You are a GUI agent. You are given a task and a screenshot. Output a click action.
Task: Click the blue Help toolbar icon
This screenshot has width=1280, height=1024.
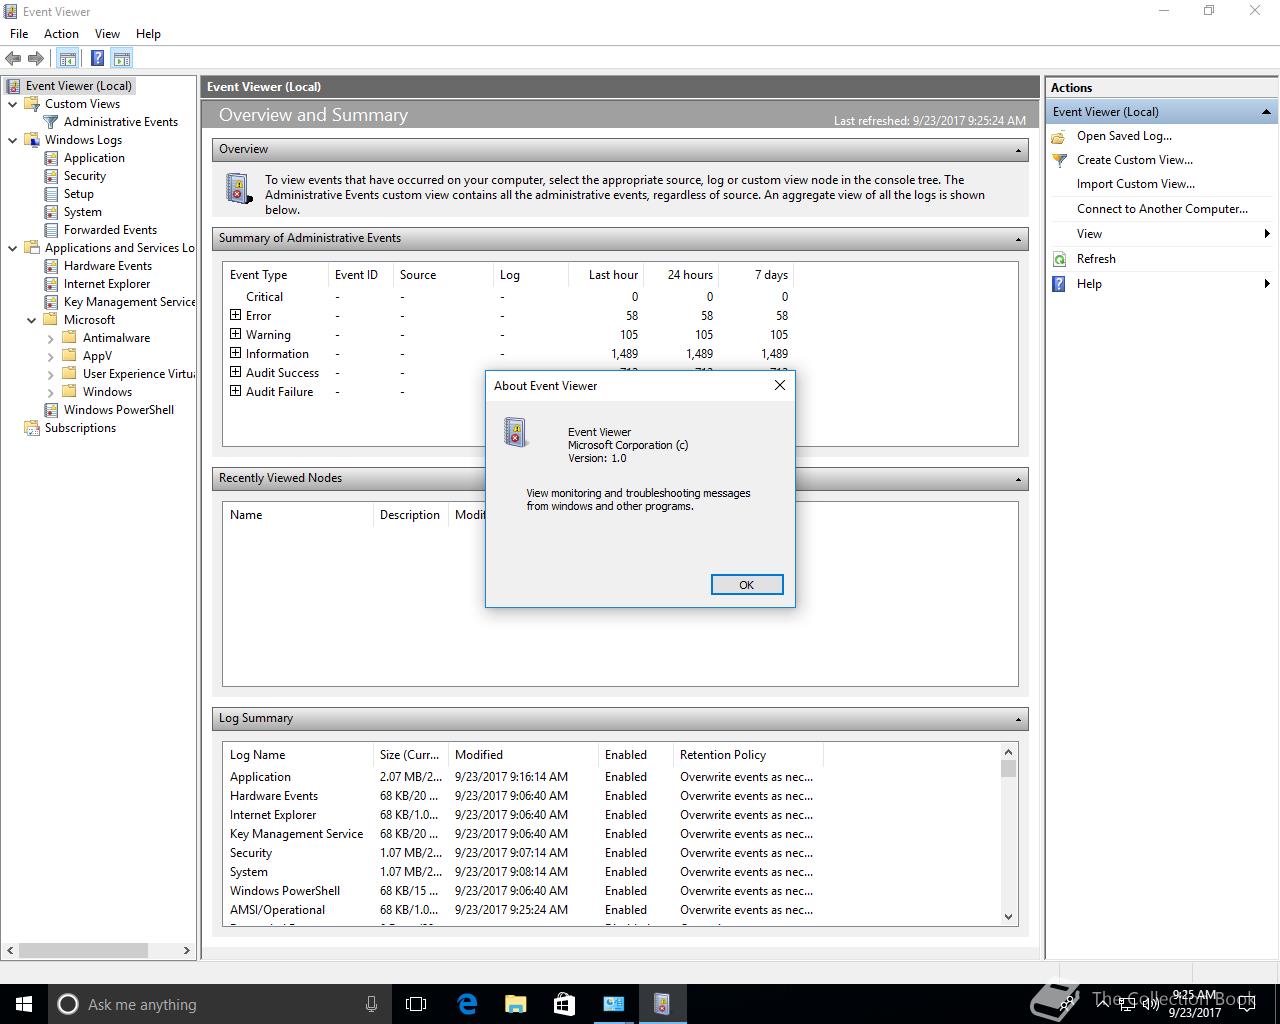[97, 59]
